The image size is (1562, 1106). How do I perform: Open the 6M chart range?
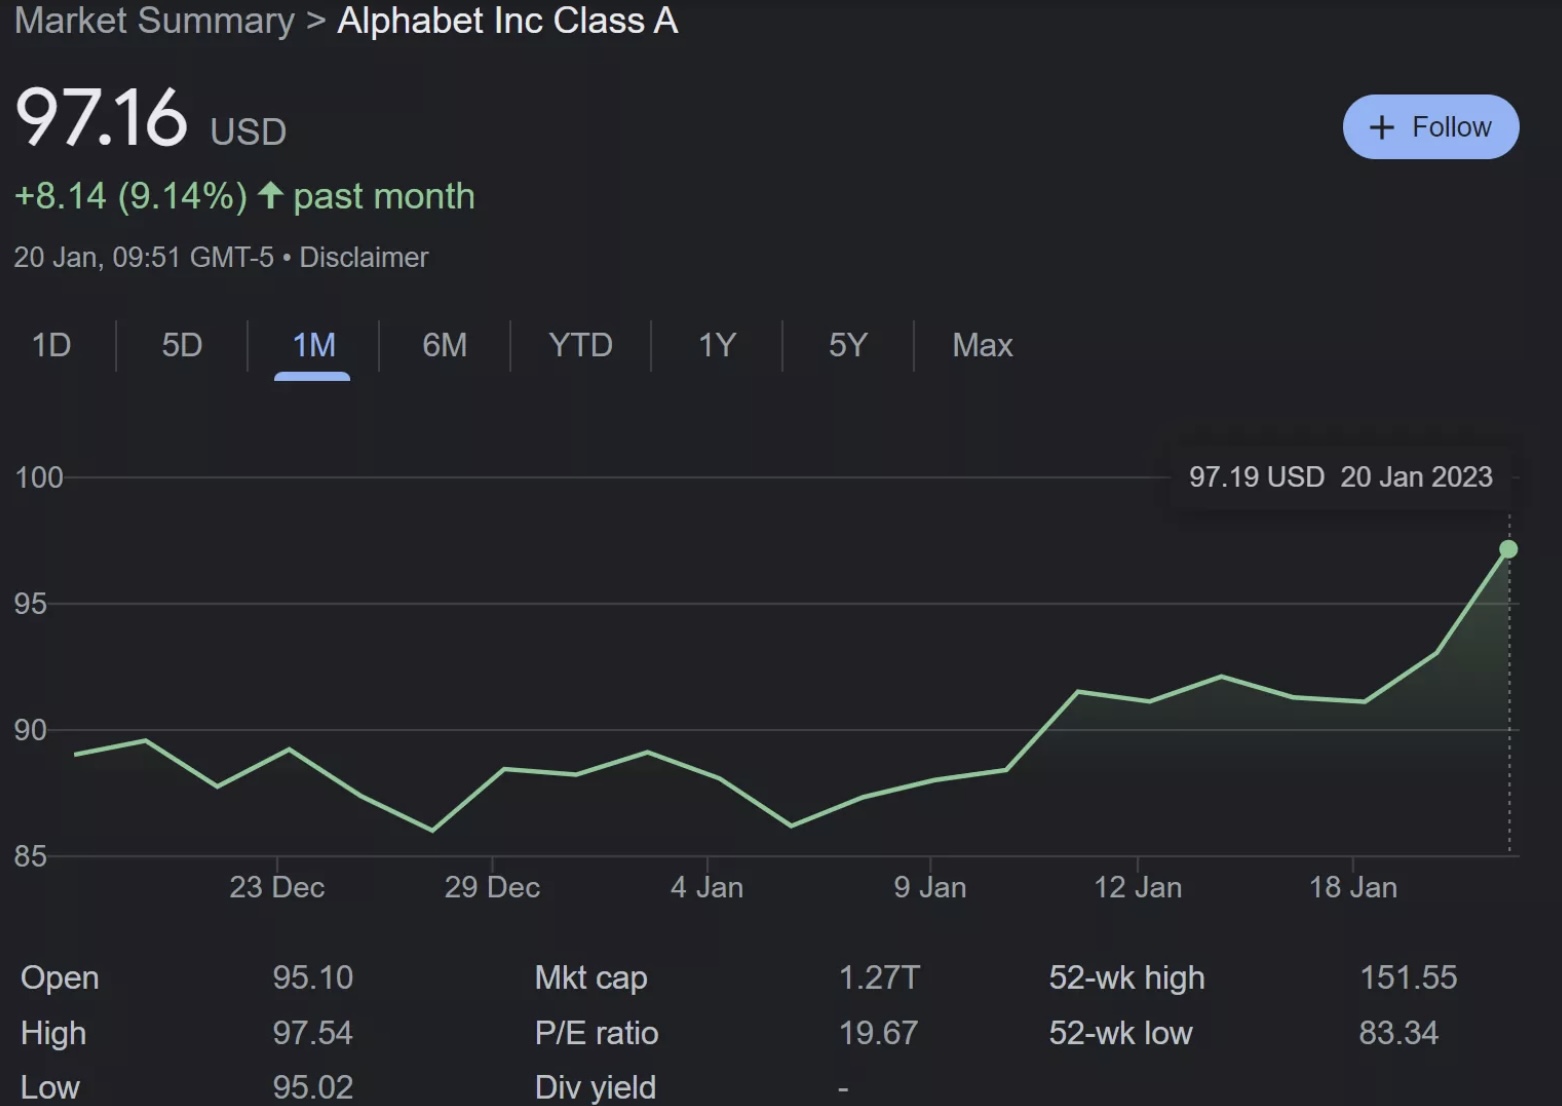[444, 345]
